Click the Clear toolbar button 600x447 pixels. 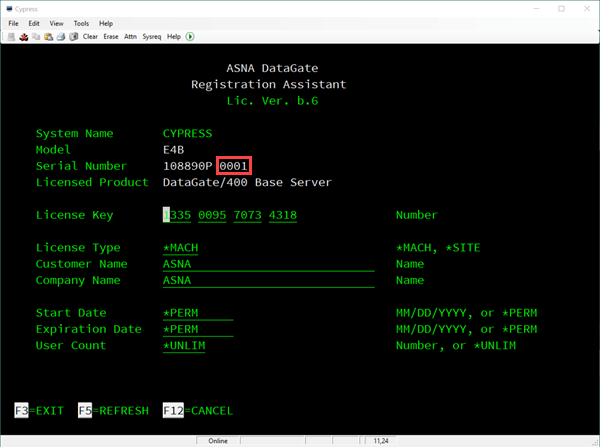(x=90, y=37)
